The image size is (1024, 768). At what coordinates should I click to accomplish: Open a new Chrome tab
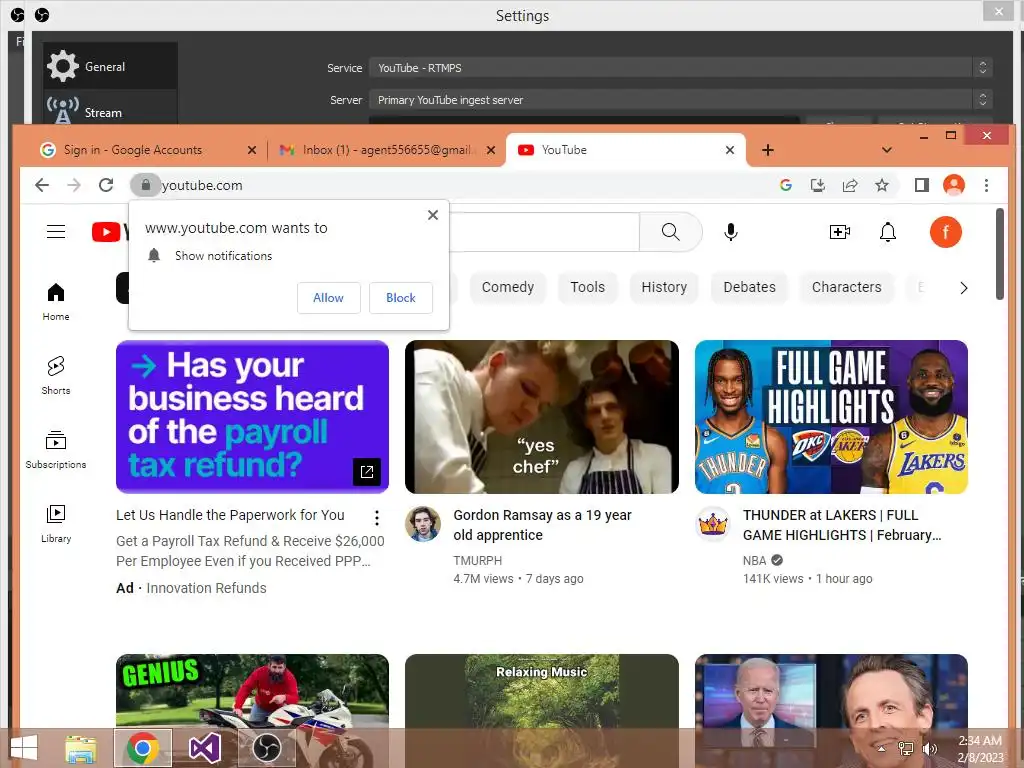[x=768, y=150]
